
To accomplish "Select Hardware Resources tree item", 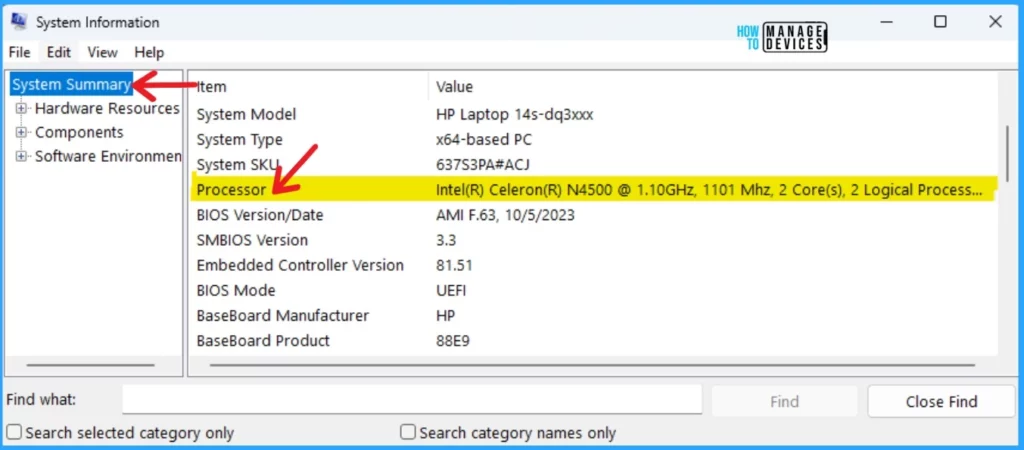I will [x=107, y=108].
